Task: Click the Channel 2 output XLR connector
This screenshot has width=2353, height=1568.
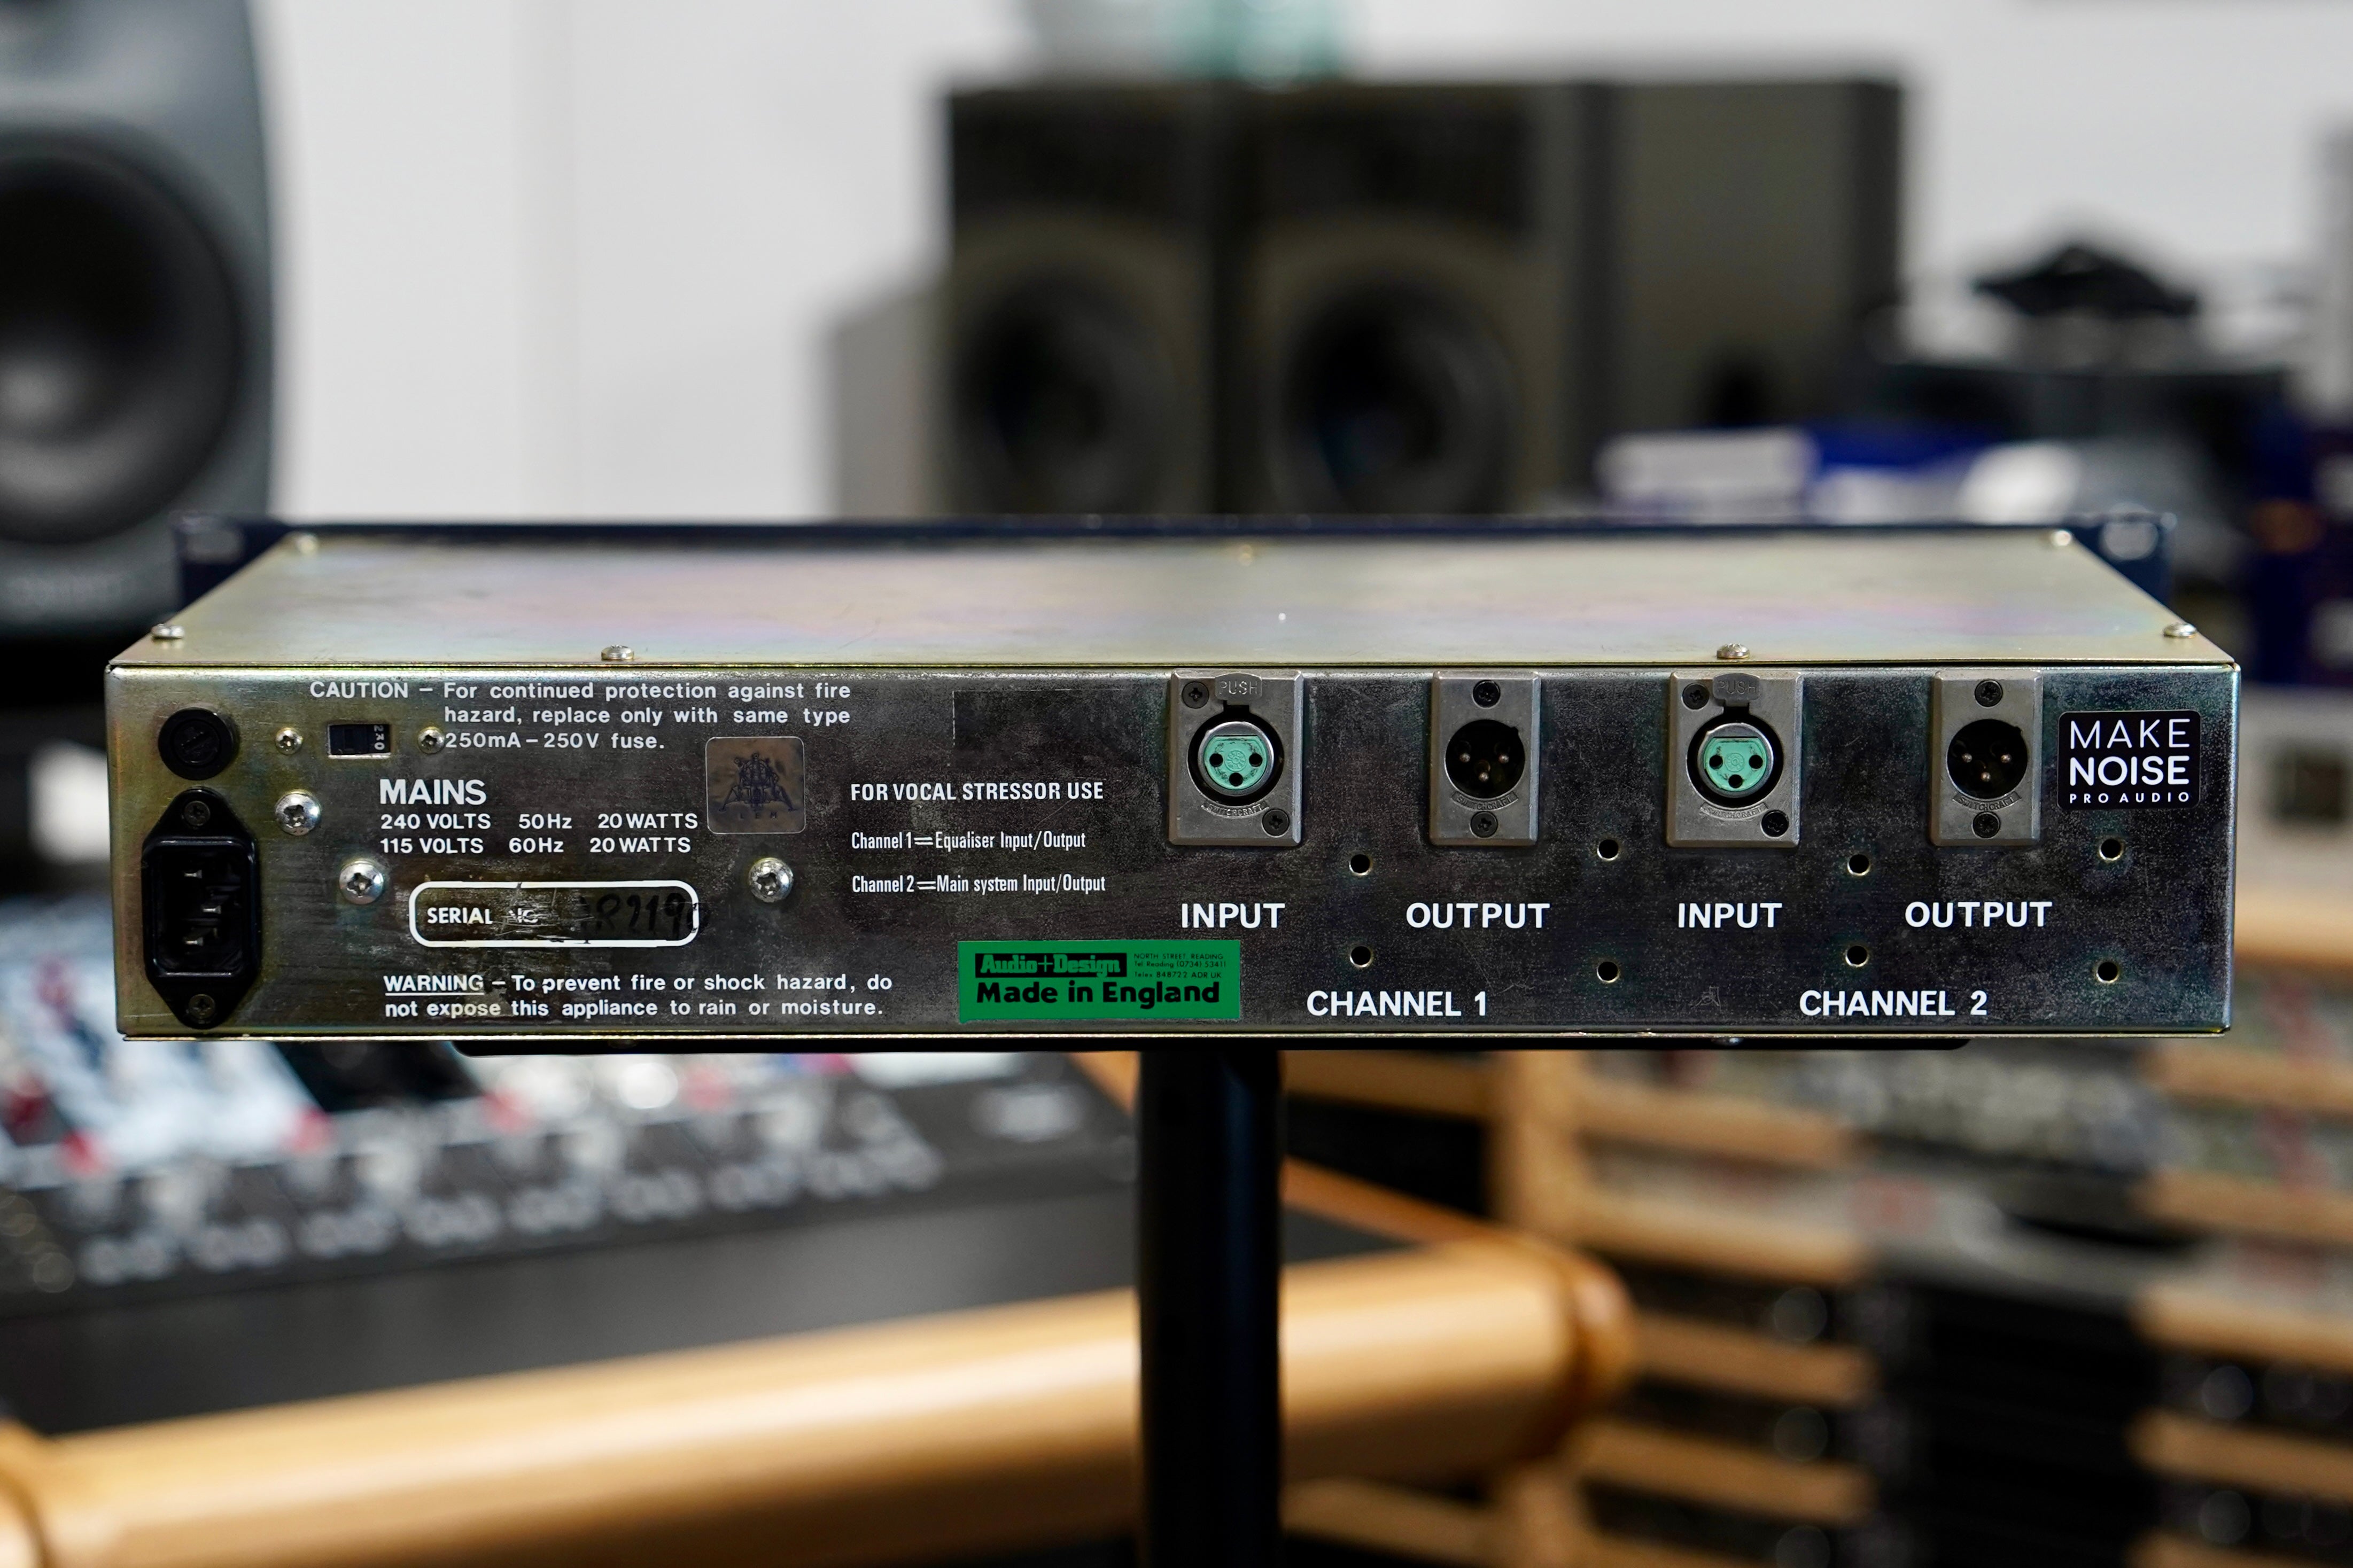Action: pos(1986,758)
